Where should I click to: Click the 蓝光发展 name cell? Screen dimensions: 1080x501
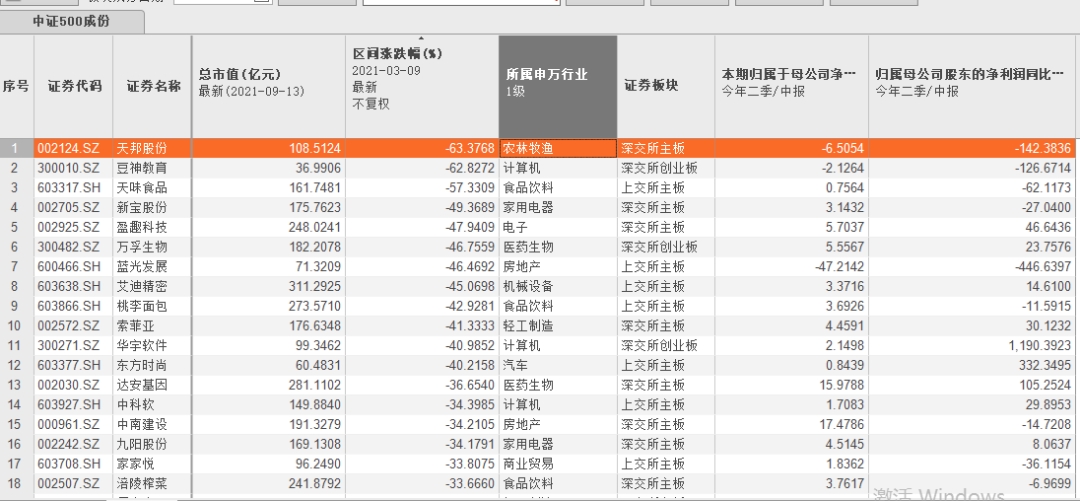[152, 266]
